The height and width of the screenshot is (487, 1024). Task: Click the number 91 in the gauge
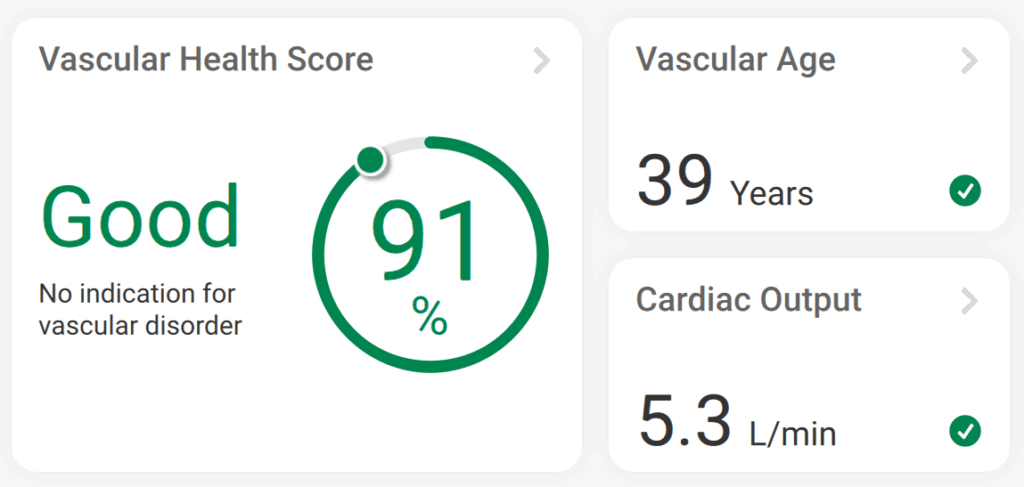(x=423, y=243)
